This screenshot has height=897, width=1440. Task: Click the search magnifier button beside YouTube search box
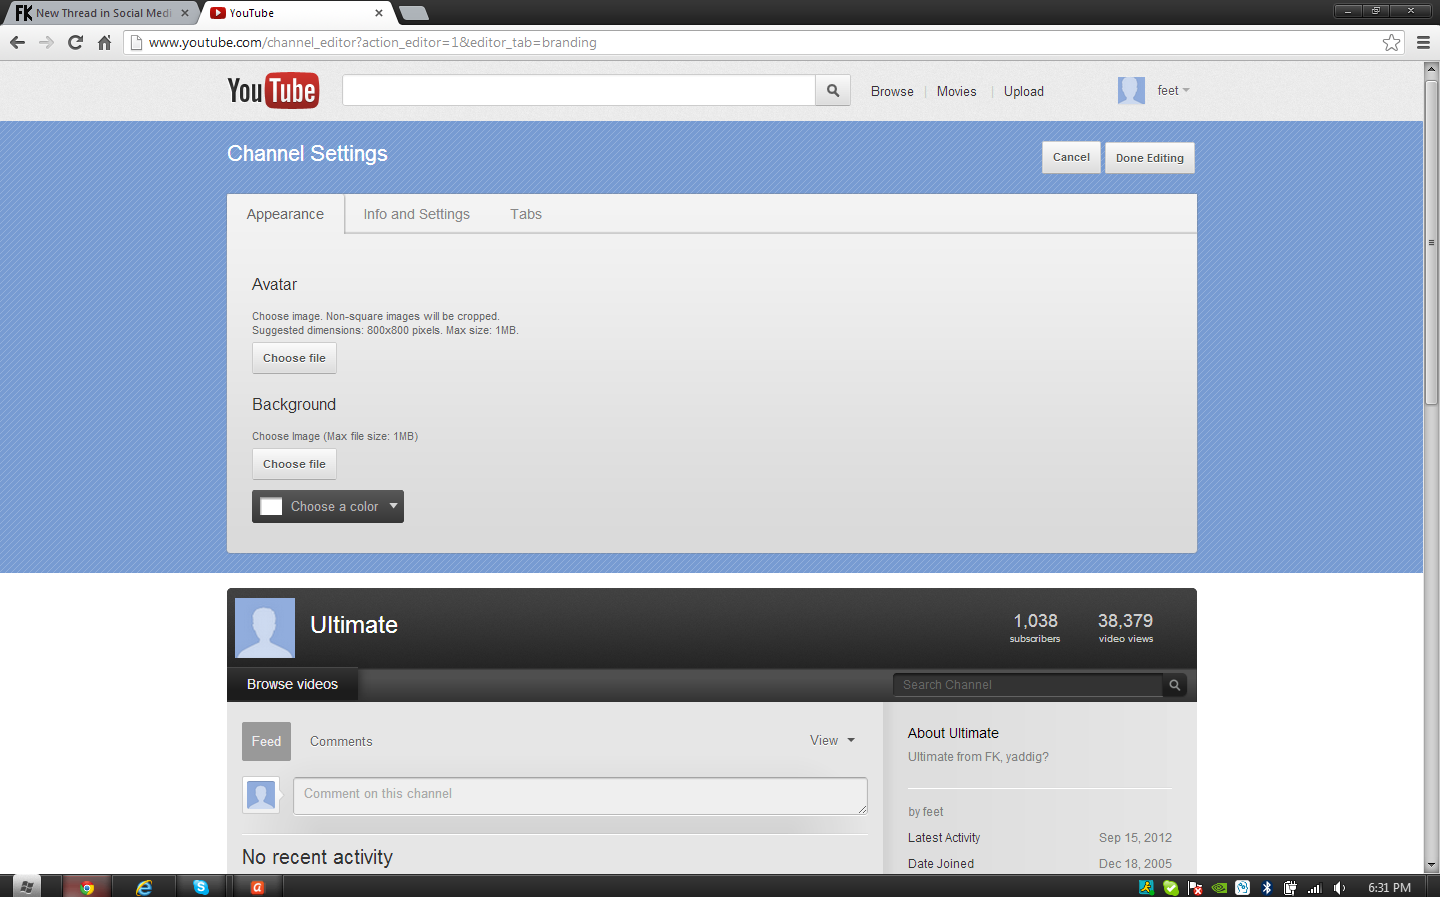(833, 91)
